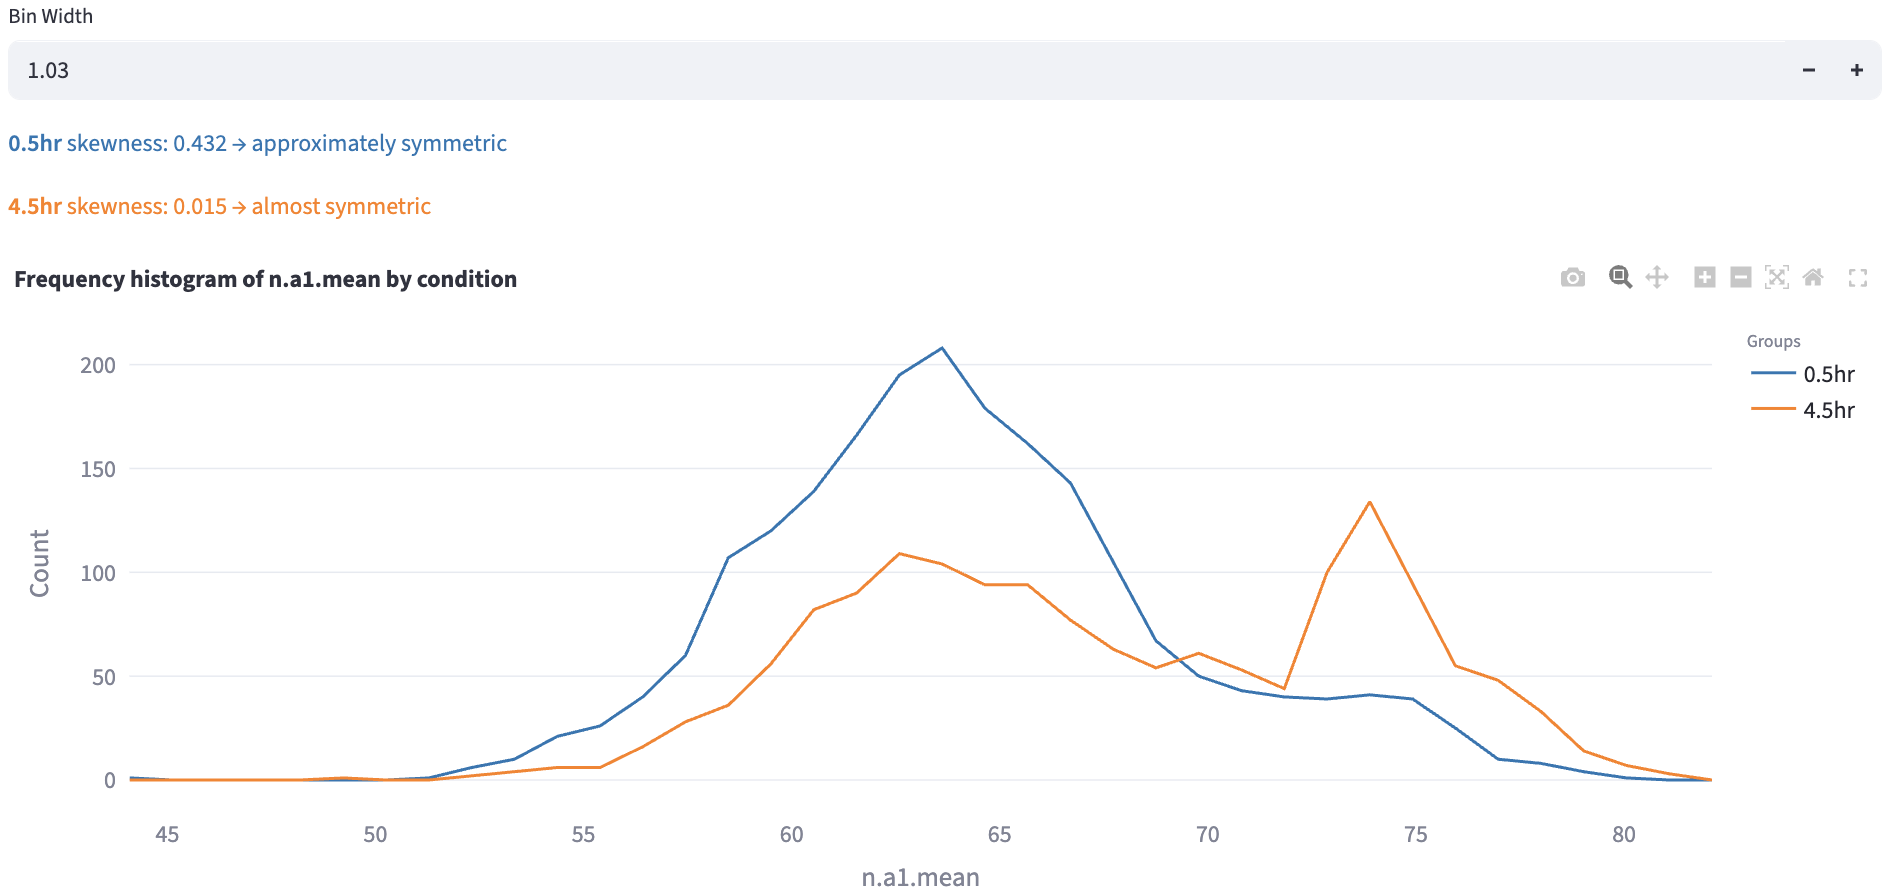The height and width of the screenshot is (892, 1890).
Task: Click the n.a1.mean x-axis title
Action: point(920,877)
